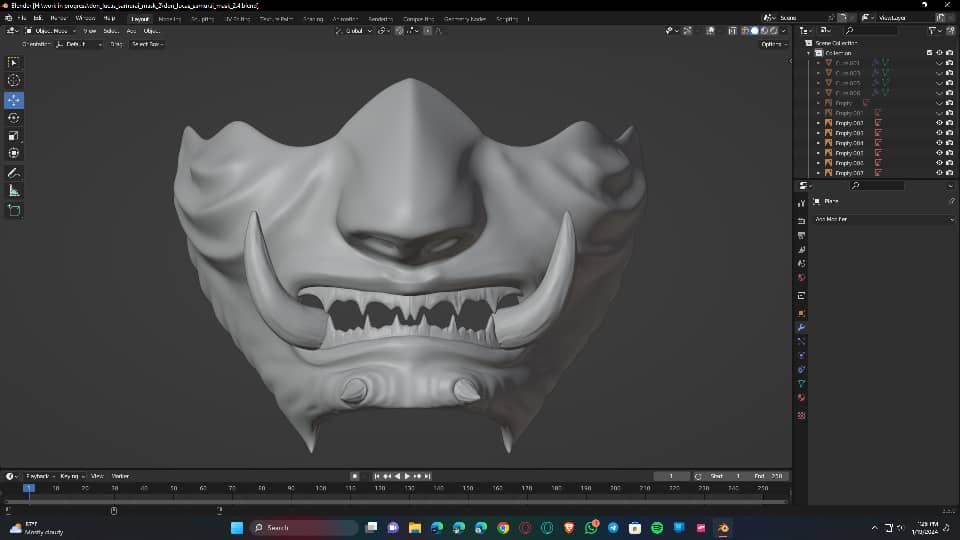Open the Scene properties tab
Image resolution: width=960 pixels, height=540 pixels.
[801, 263]
